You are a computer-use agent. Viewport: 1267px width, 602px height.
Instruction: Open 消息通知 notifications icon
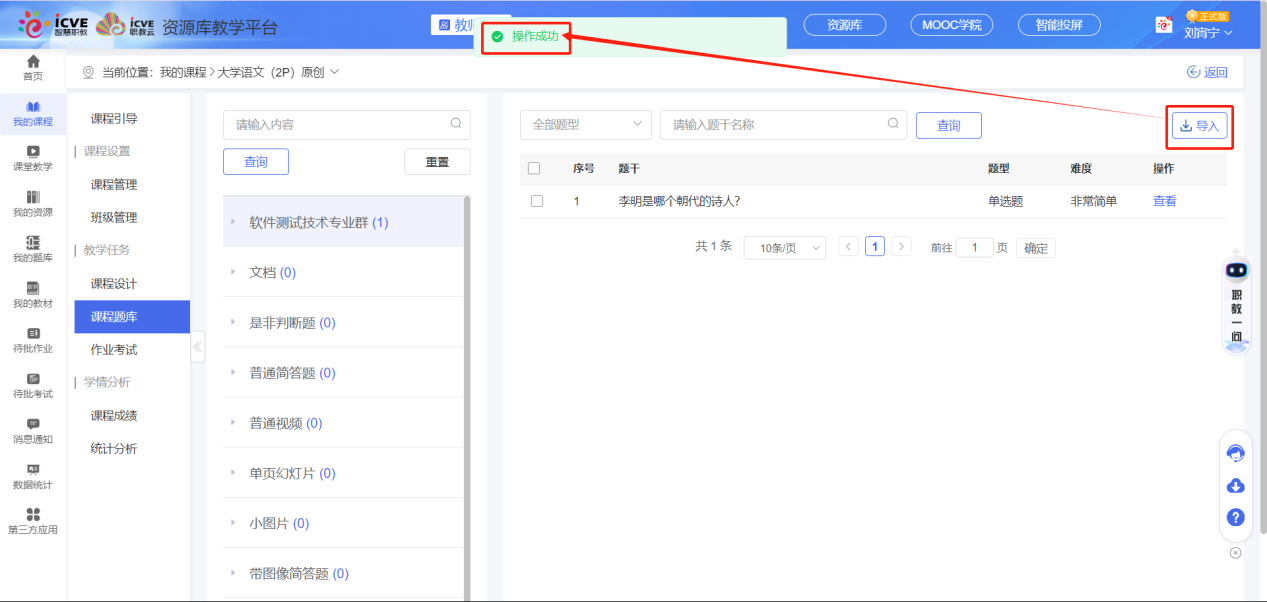click(33, 430)
